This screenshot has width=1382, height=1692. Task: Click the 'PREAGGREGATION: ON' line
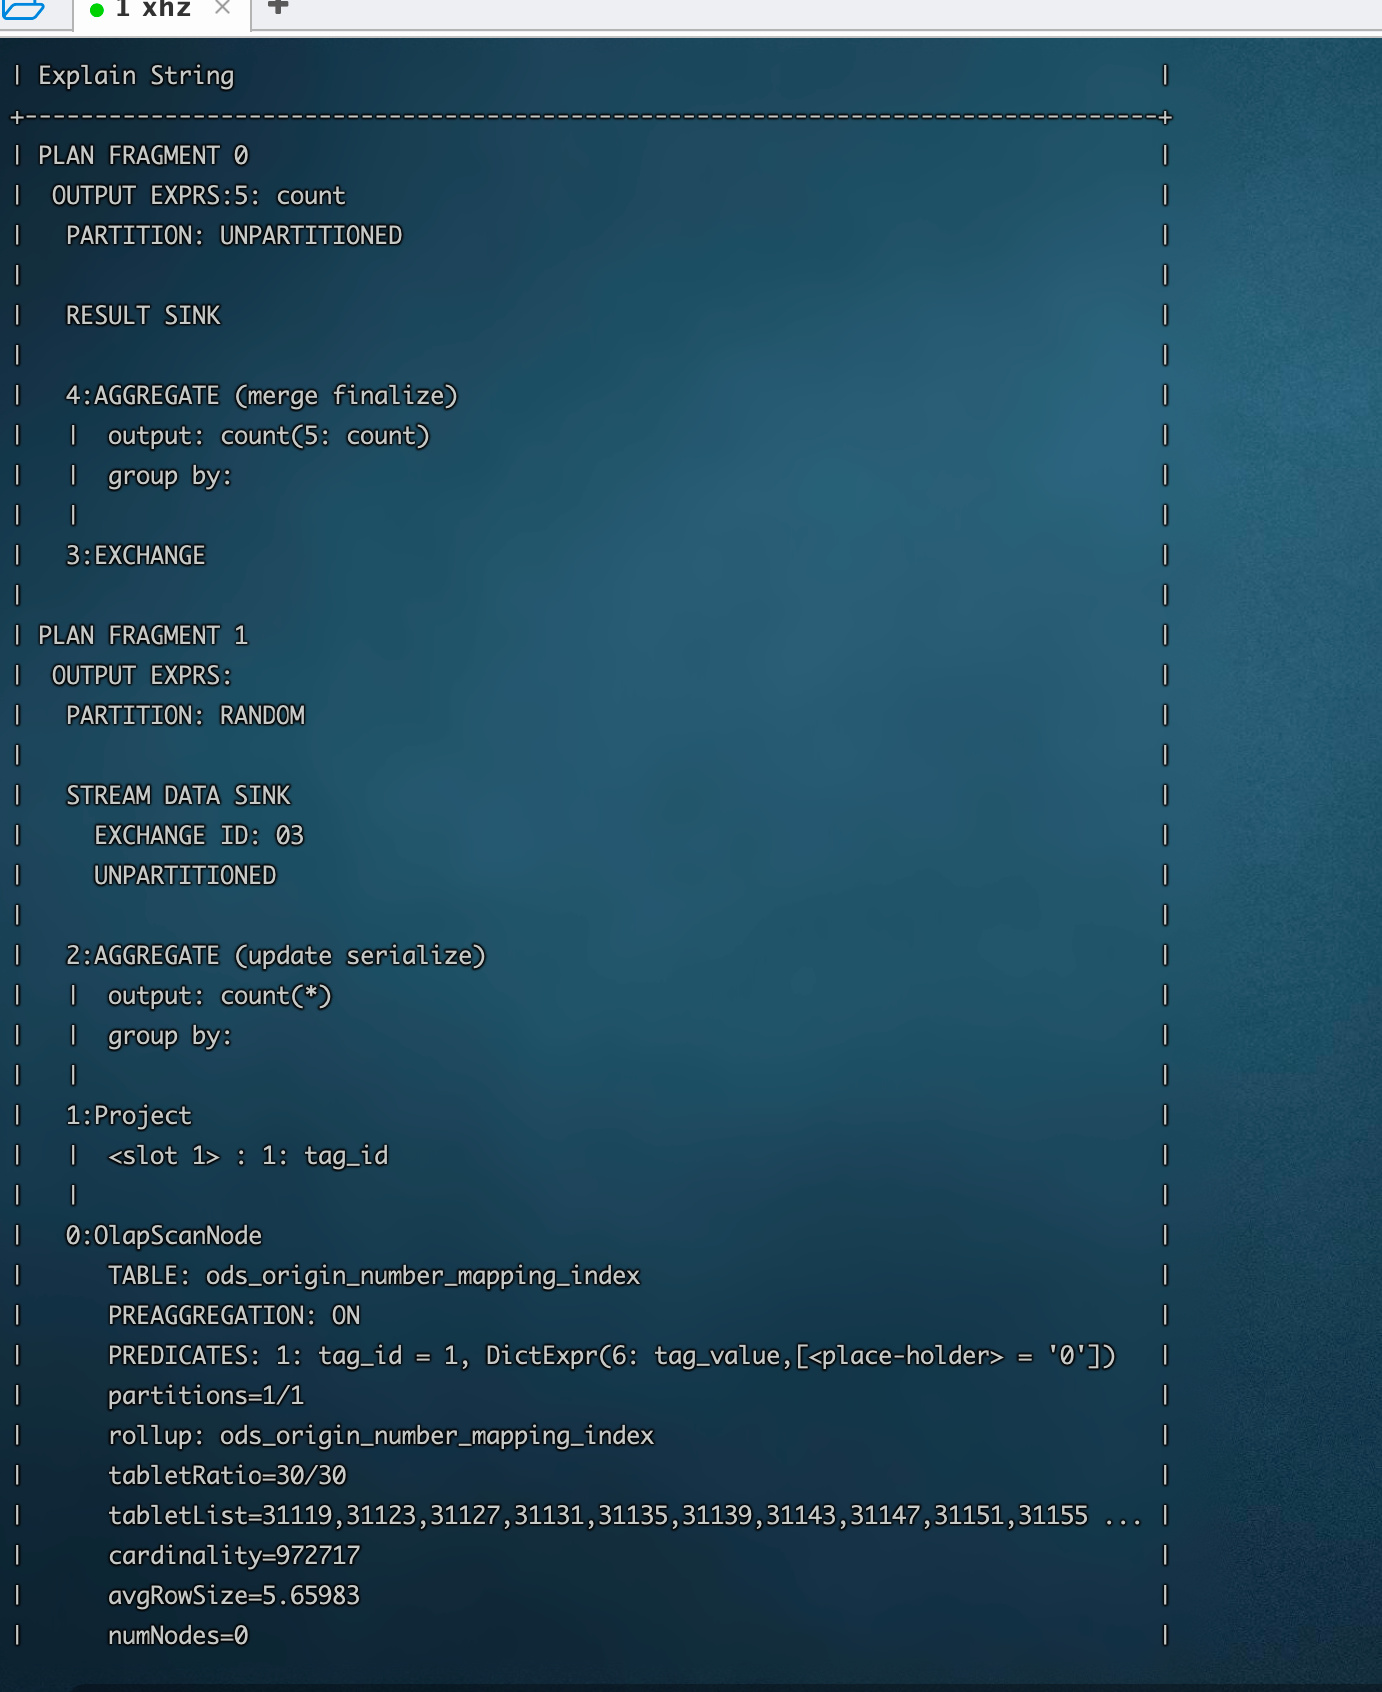[234, 1316]
